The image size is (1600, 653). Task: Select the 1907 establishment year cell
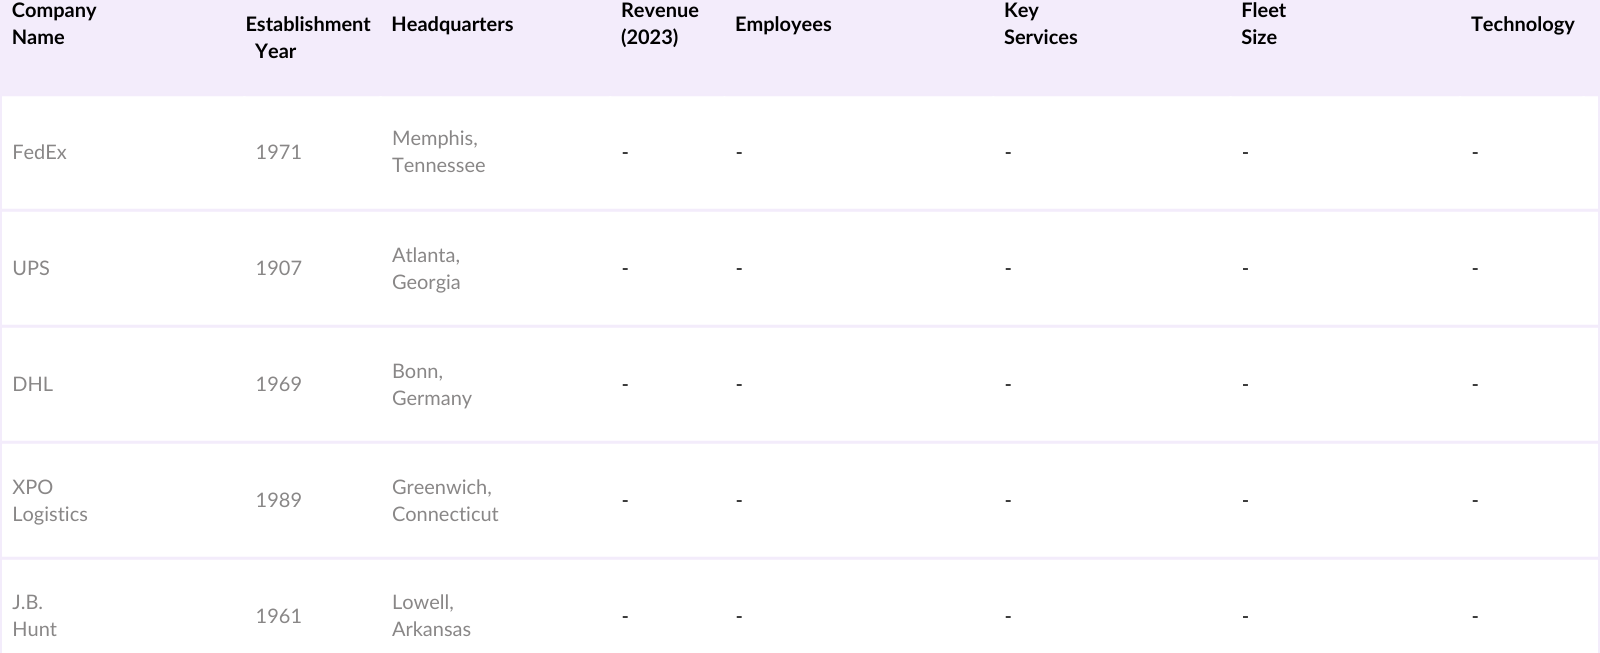click(x=278, y=268)
